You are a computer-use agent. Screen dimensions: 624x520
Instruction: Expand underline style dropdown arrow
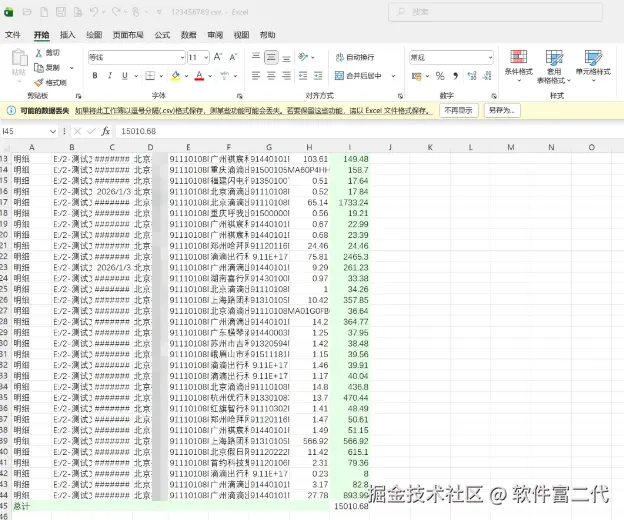[136, 76]
